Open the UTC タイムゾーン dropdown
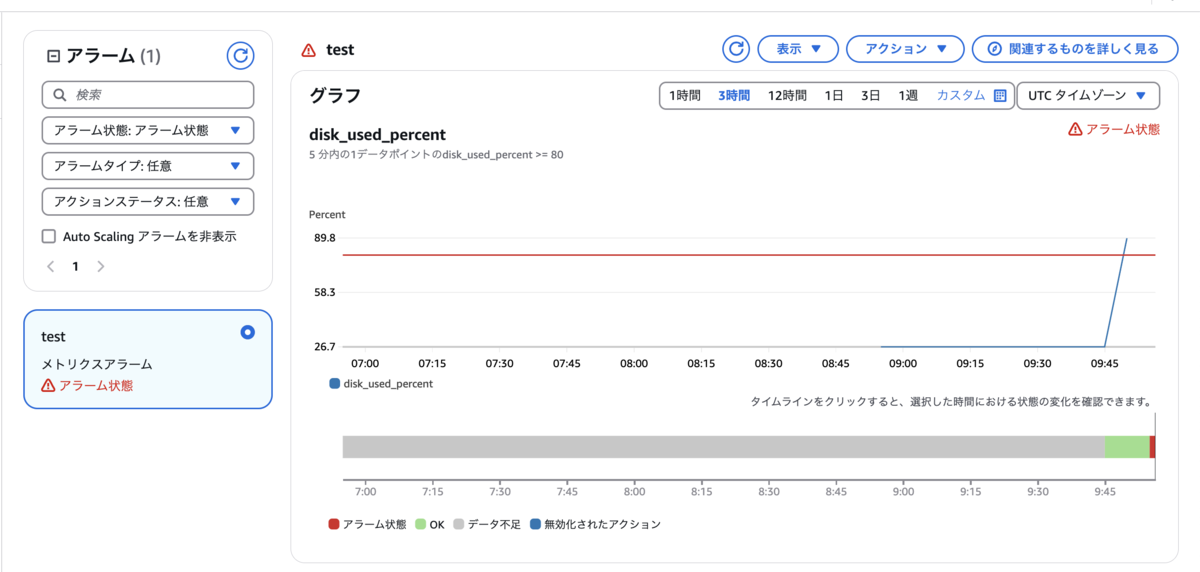This screenshot has width=1200, height=572. (1088, 96)
